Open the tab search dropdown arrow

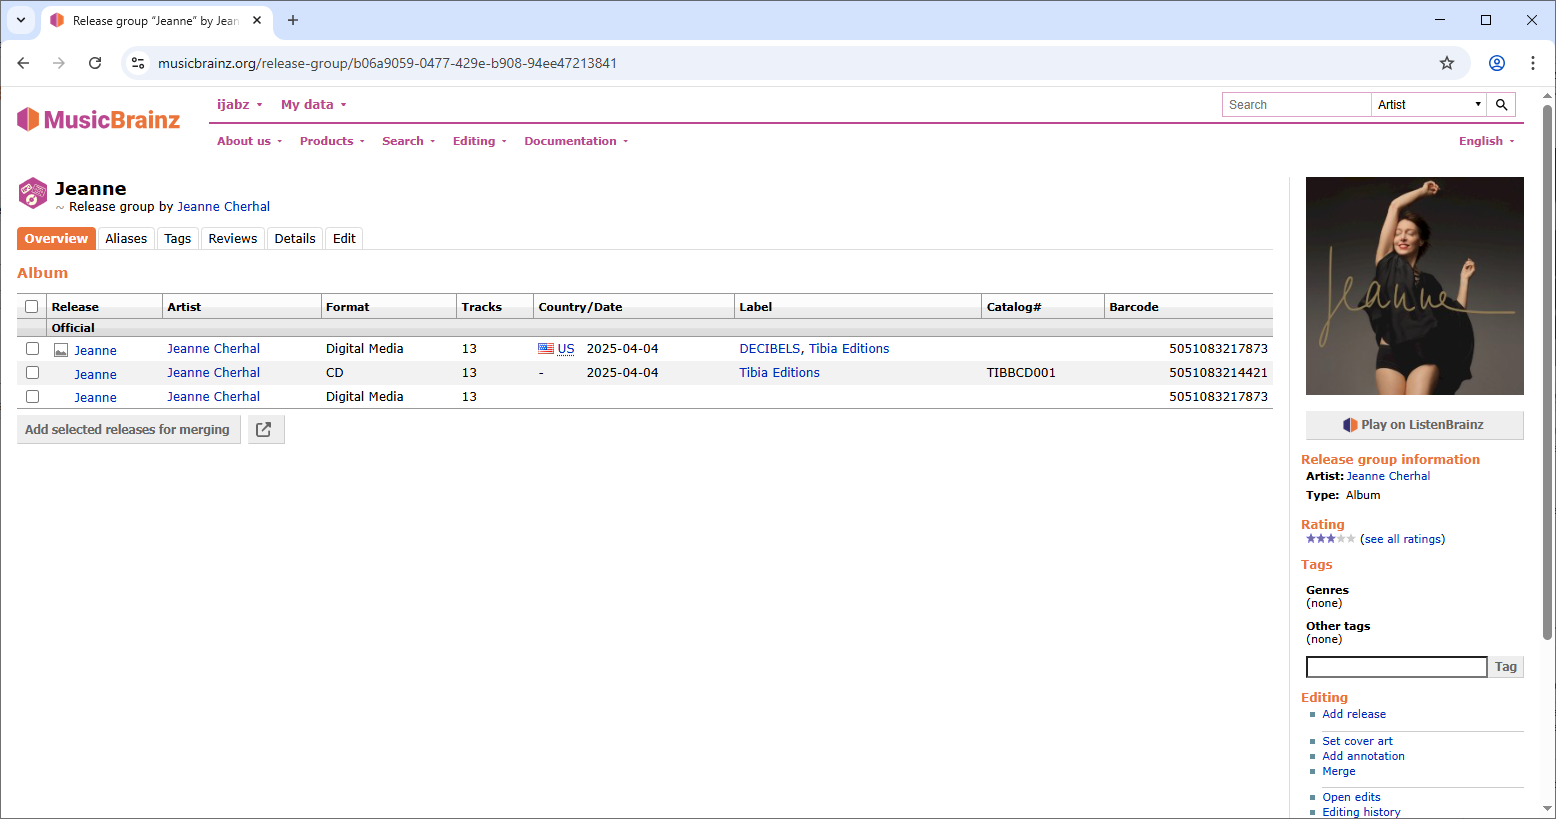coord(20,20)
